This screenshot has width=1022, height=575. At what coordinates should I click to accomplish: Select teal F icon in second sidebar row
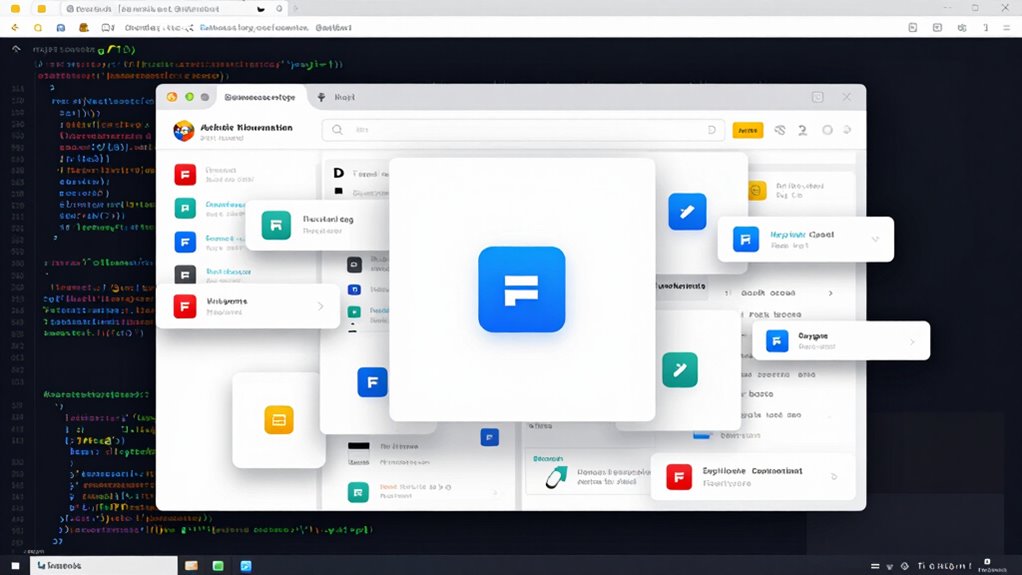[x=185, y=208]
